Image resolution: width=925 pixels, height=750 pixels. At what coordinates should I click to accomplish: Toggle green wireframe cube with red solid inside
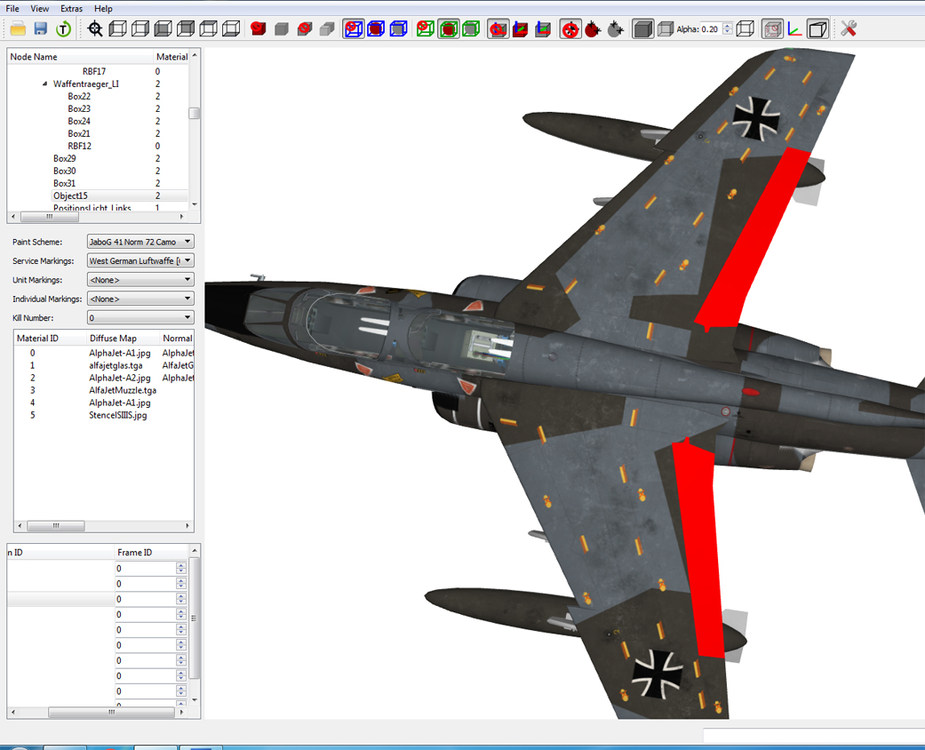pyautogui.click(x=448, y=28)
